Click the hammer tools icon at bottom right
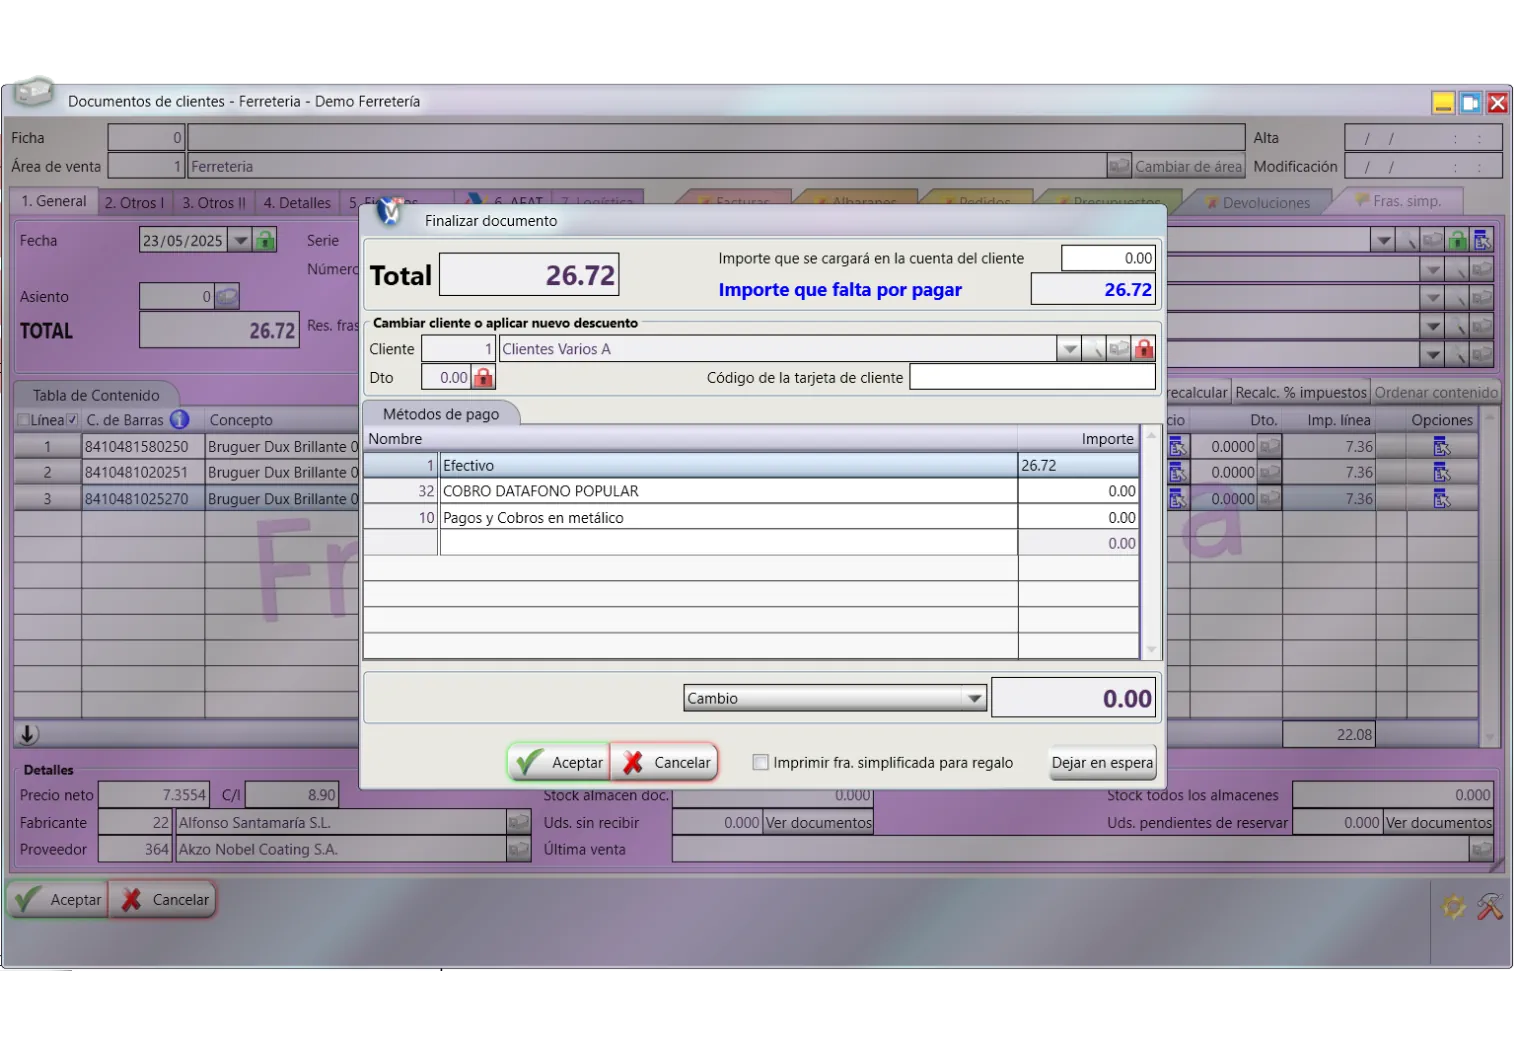 (x=1489, y=906)
